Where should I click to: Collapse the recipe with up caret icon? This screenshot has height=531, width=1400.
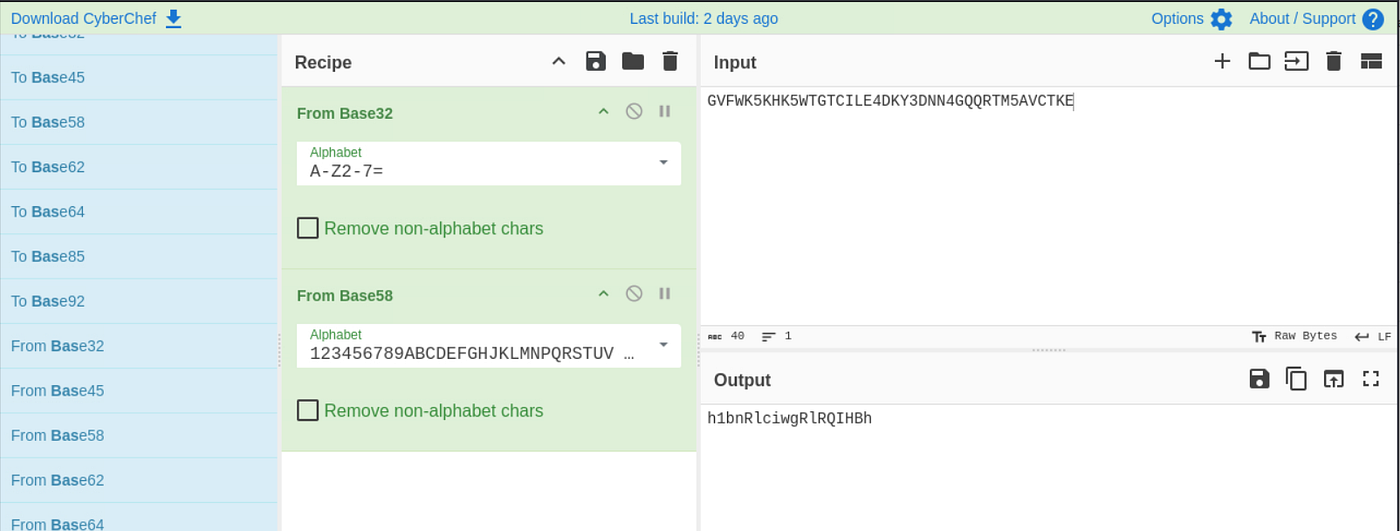click(x=559, y=62)
